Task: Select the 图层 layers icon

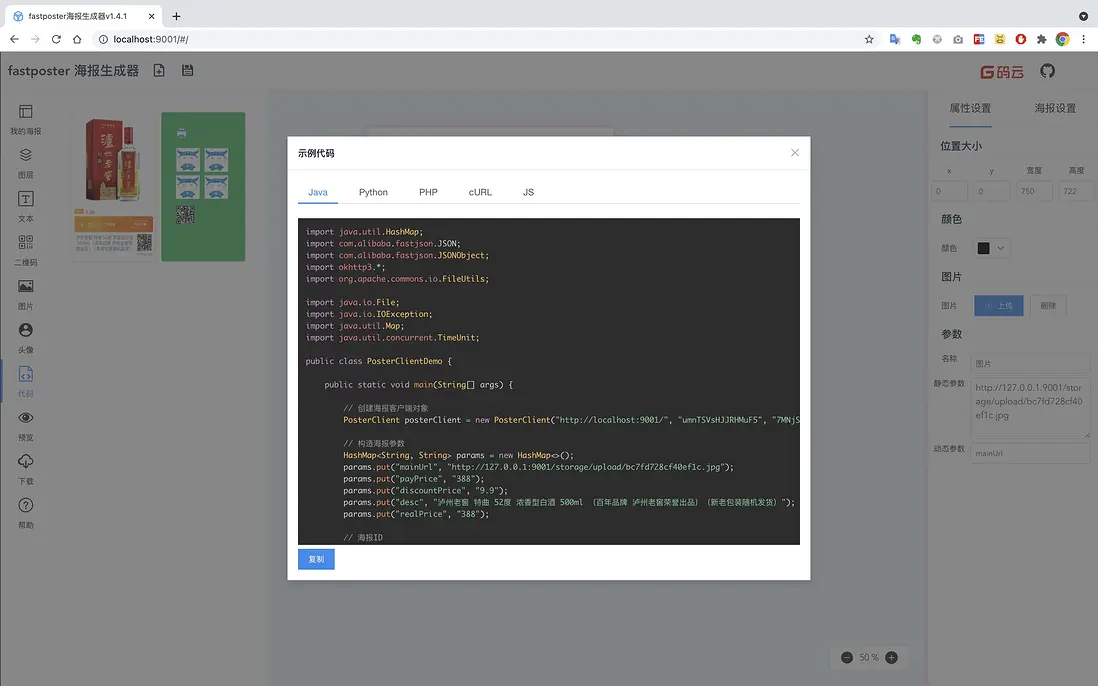Action: [x=26, y=155]
